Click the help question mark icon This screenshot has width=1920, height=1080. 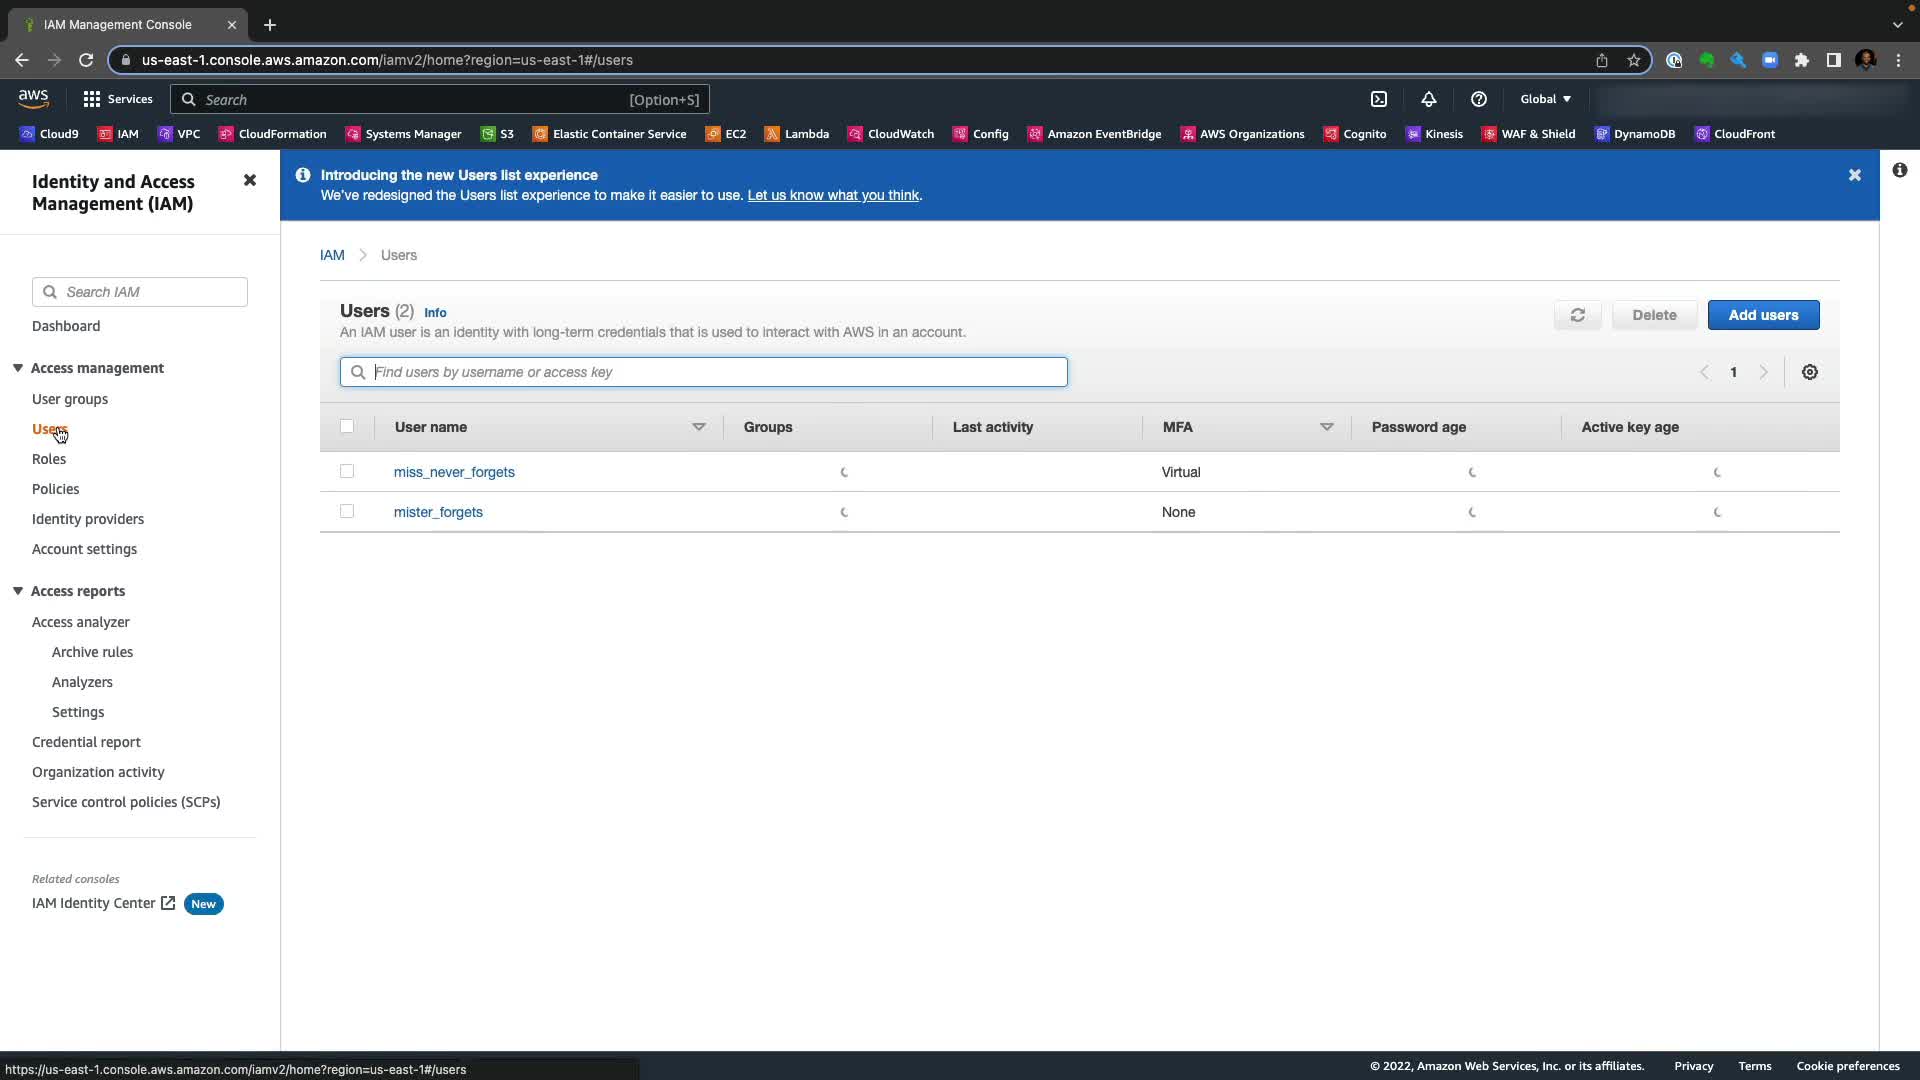(1478, 99)
